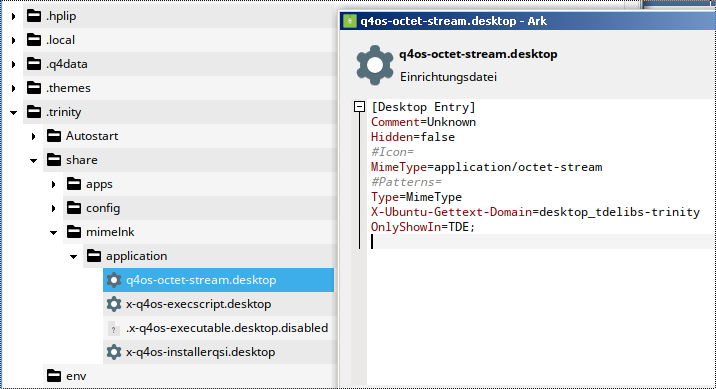Select share folder name
Screen dimensions: 716x389
82,160
